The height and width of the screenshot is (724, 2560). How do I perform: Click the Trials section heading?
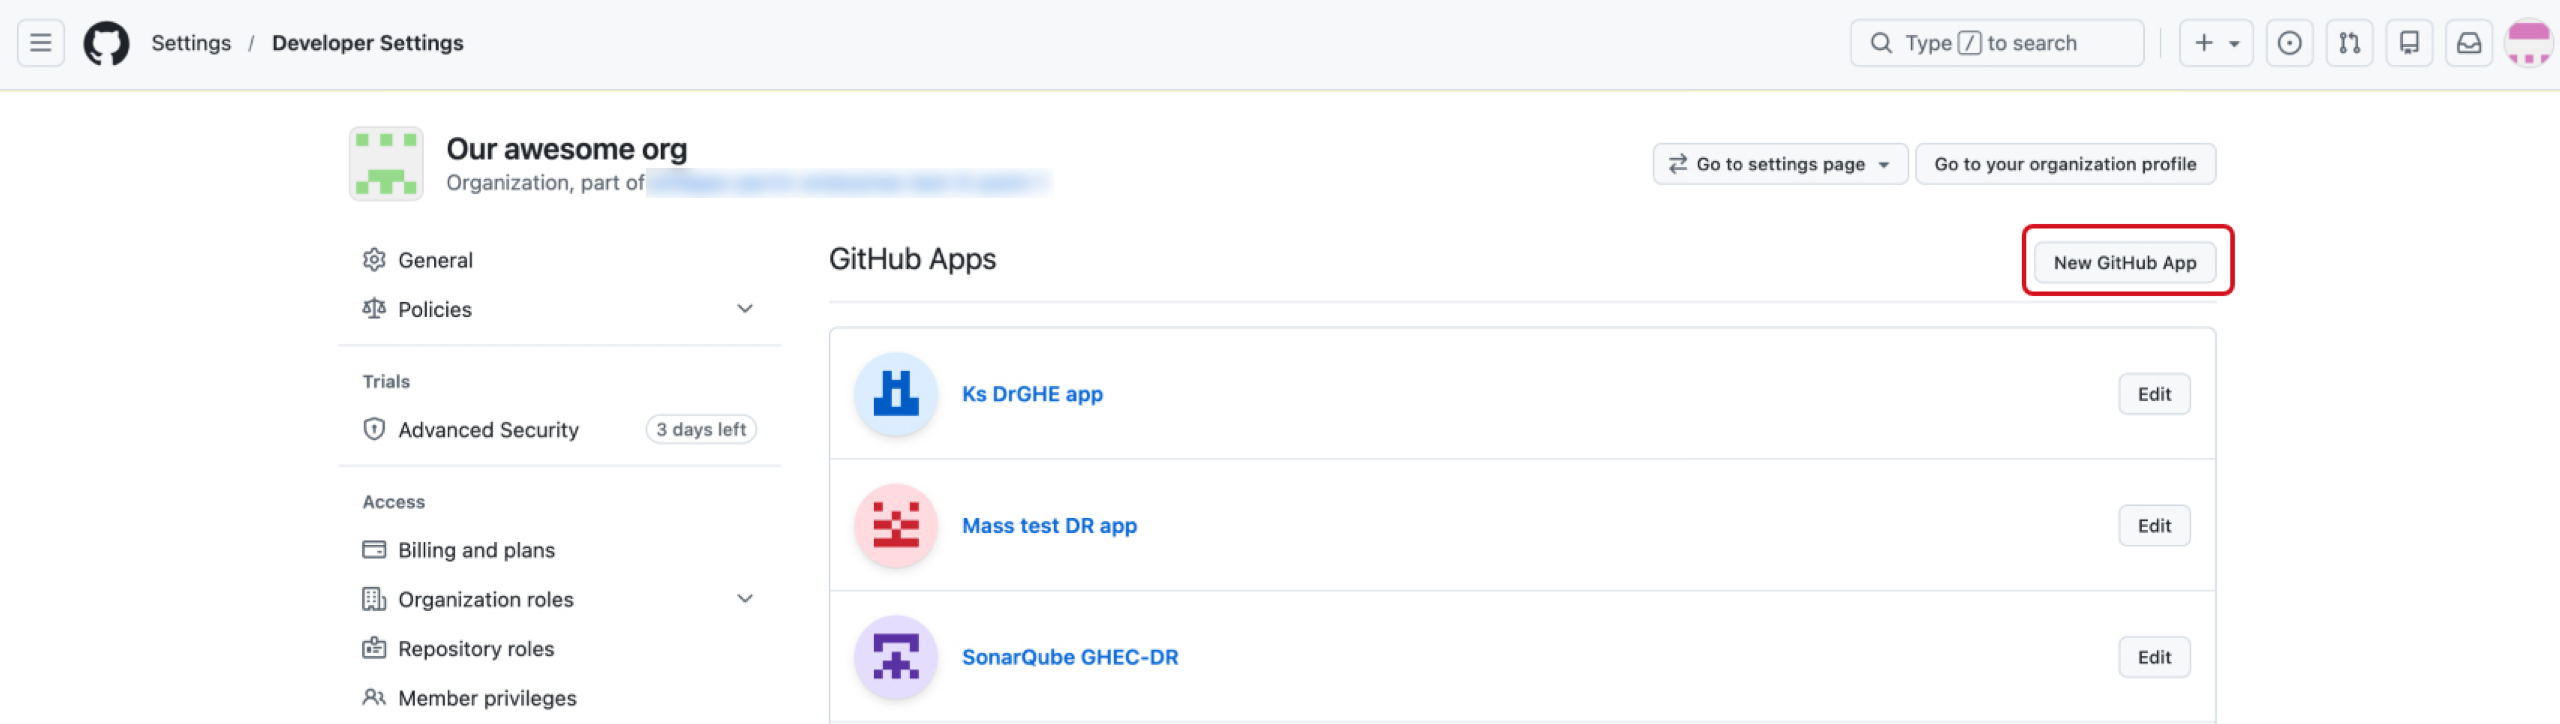(386, 381)
